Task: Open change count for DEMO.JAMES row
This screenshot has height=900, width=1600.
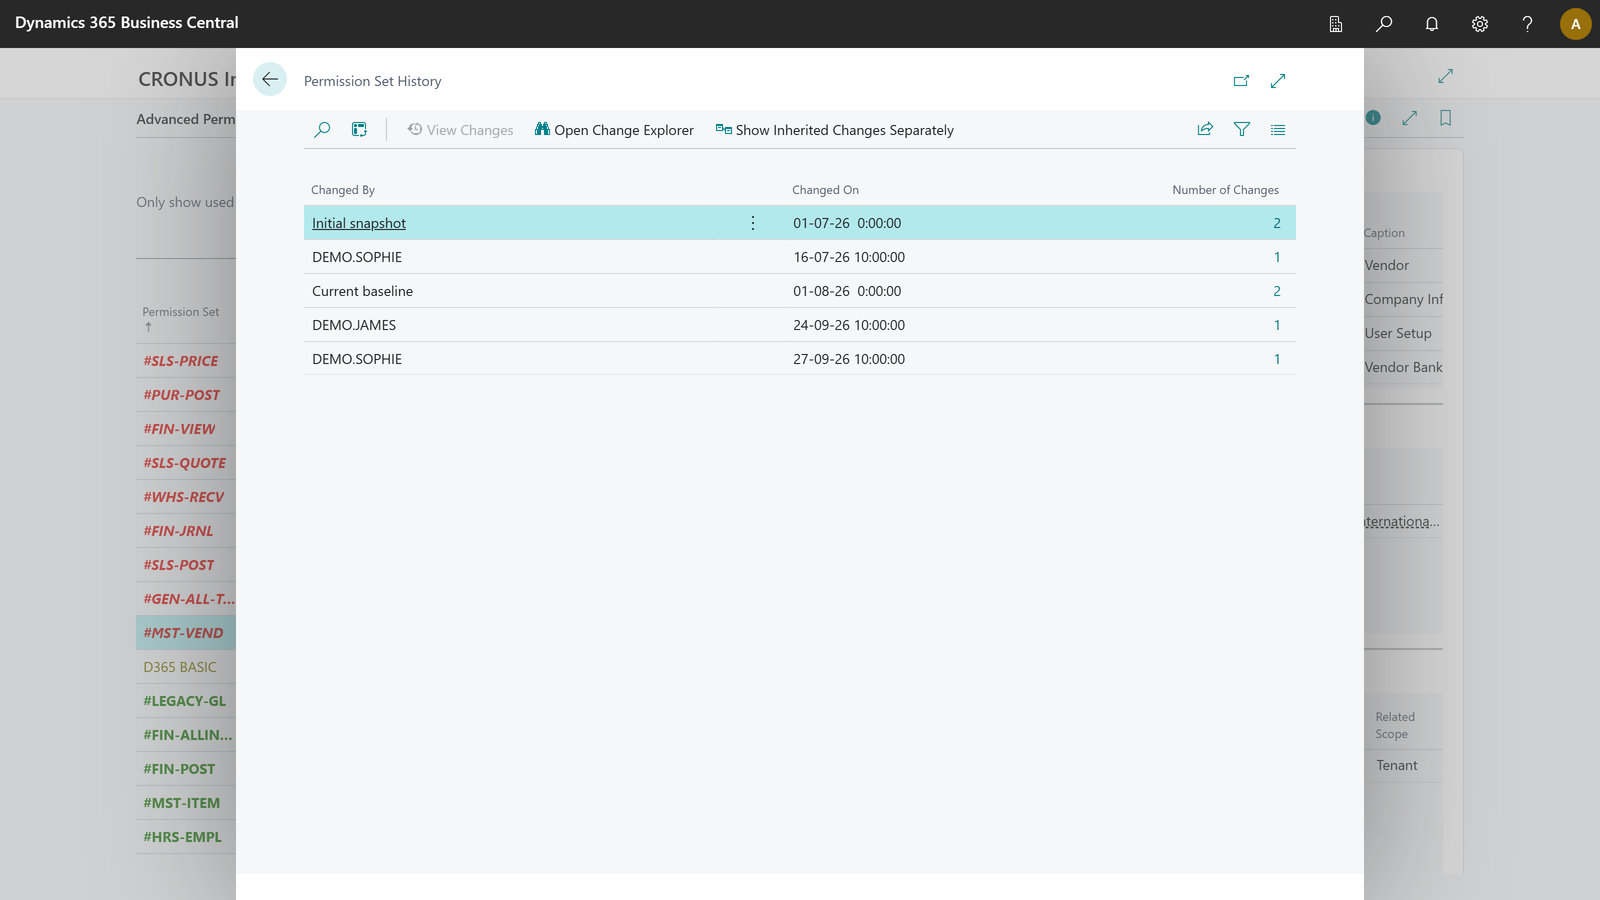Action: tap(1277, 325)
